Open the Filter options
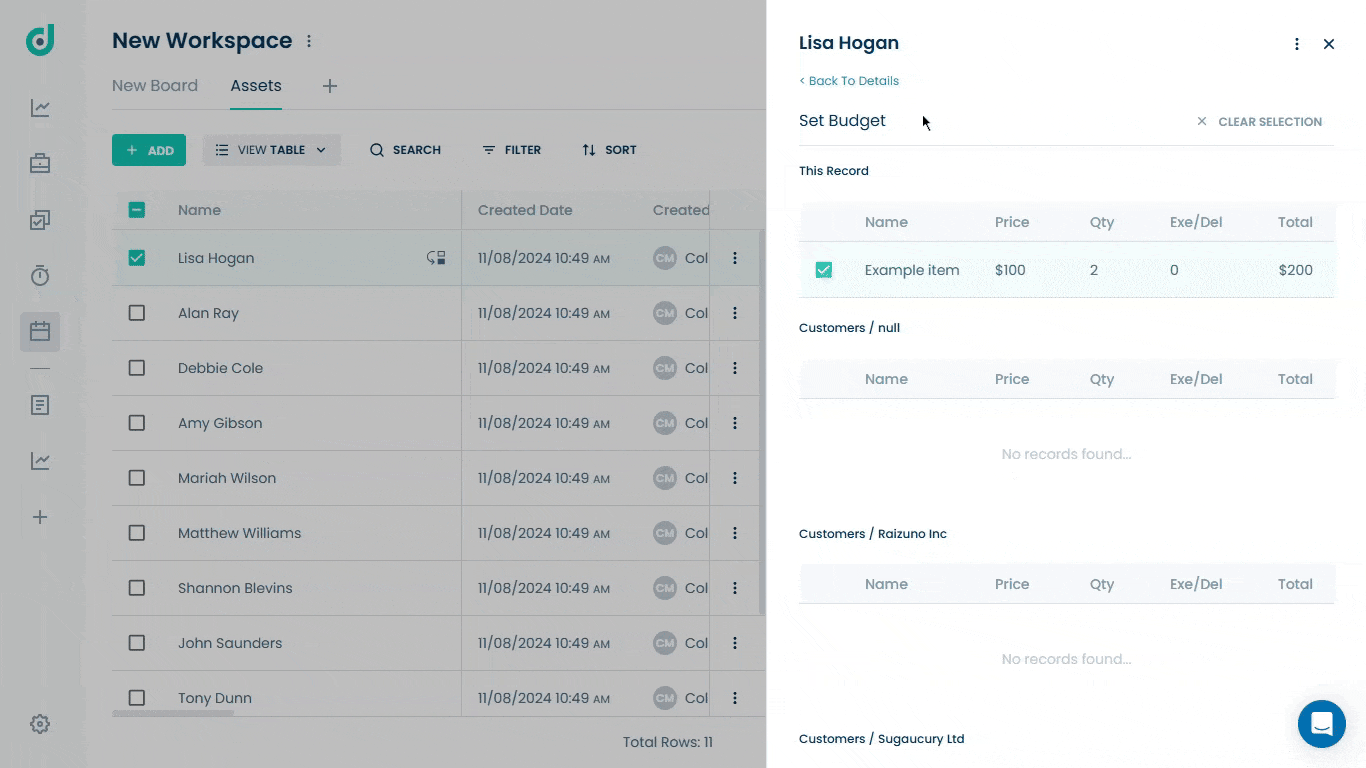 tap(511, 150)
